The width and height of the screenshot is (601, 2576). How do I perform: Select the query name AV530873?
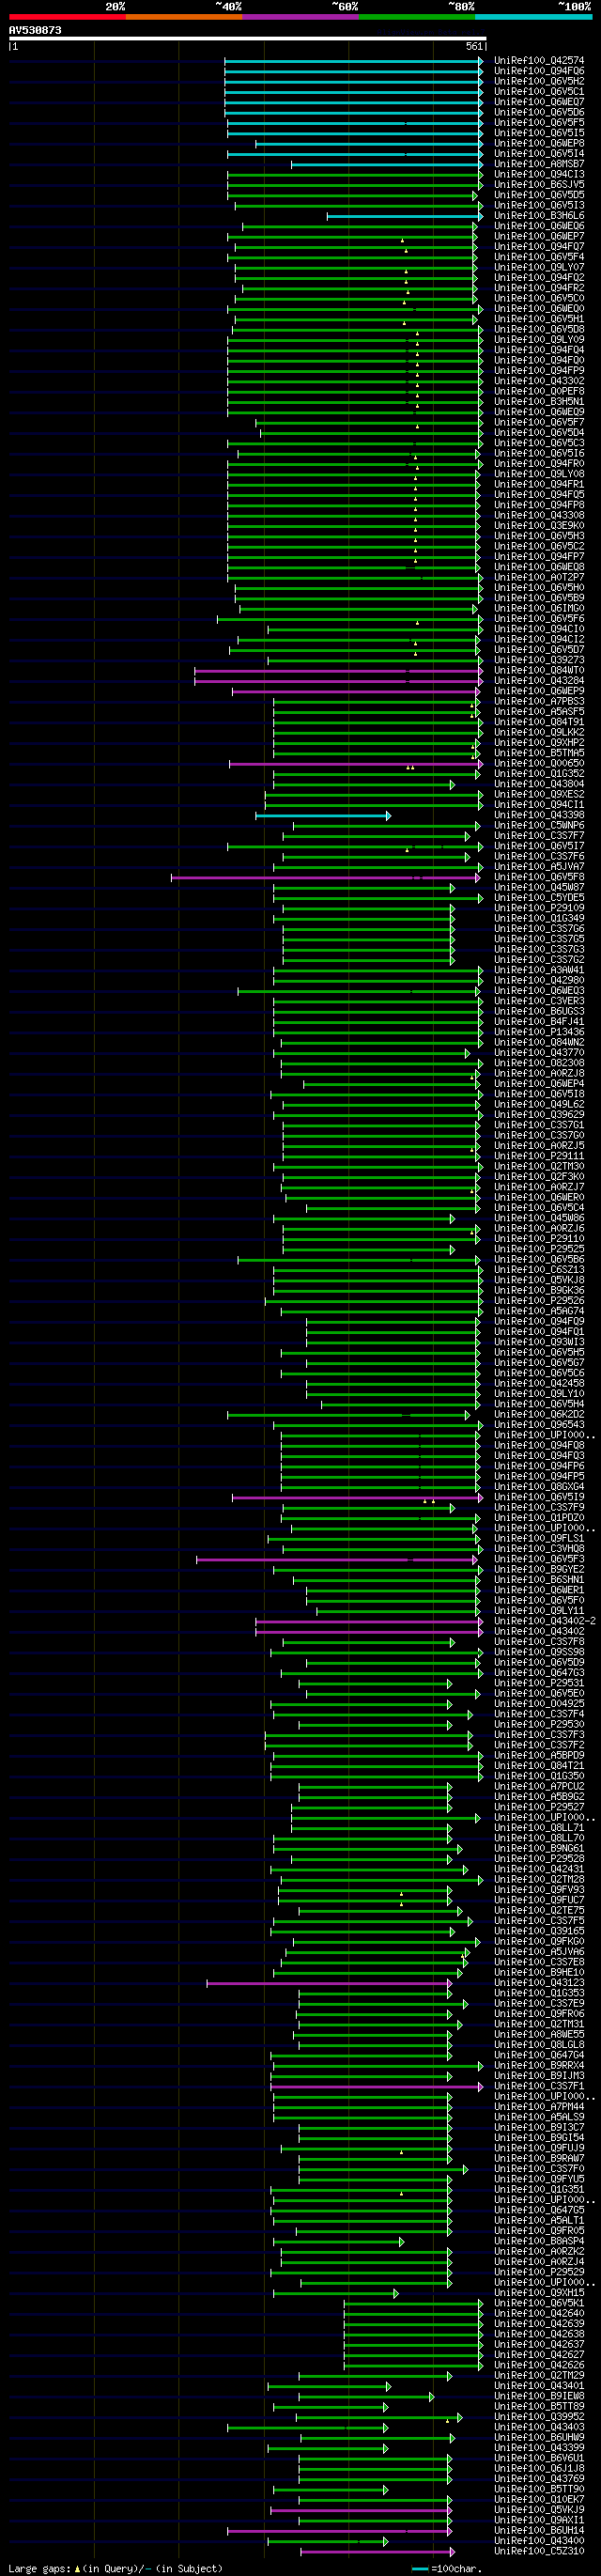click(35, 30)
